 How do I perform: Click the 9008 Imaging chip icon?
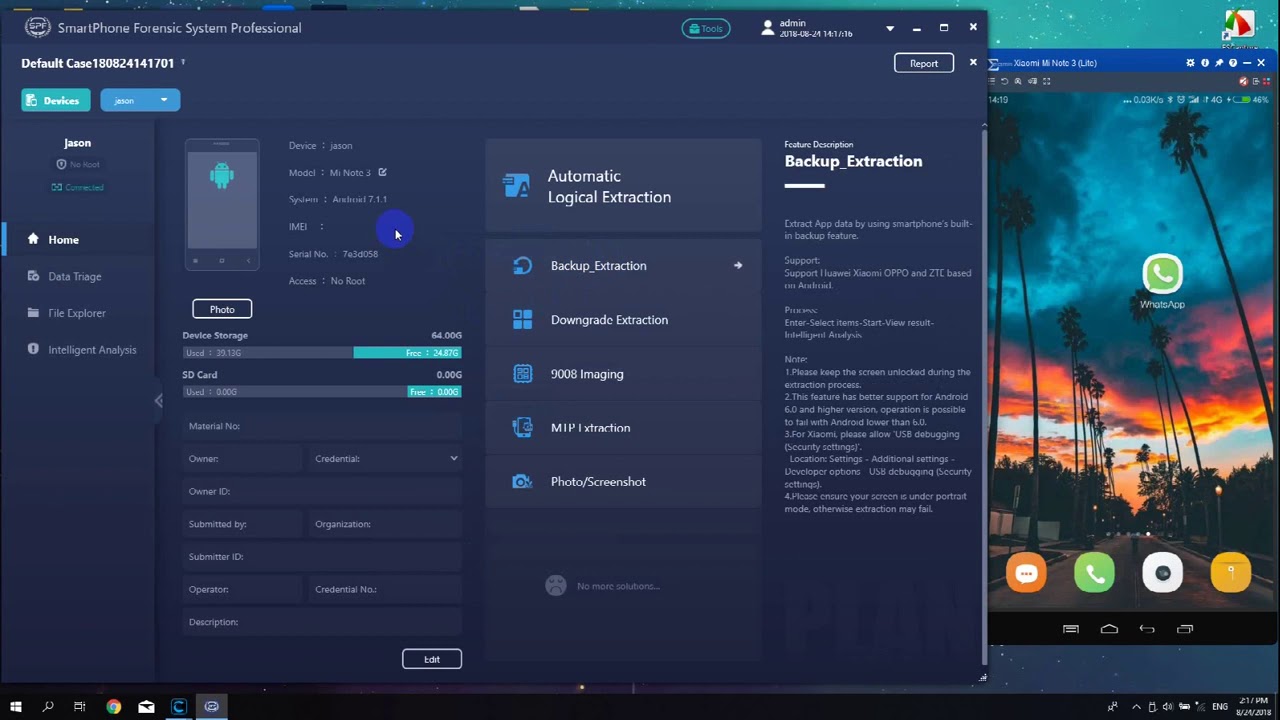pos(522,374)
